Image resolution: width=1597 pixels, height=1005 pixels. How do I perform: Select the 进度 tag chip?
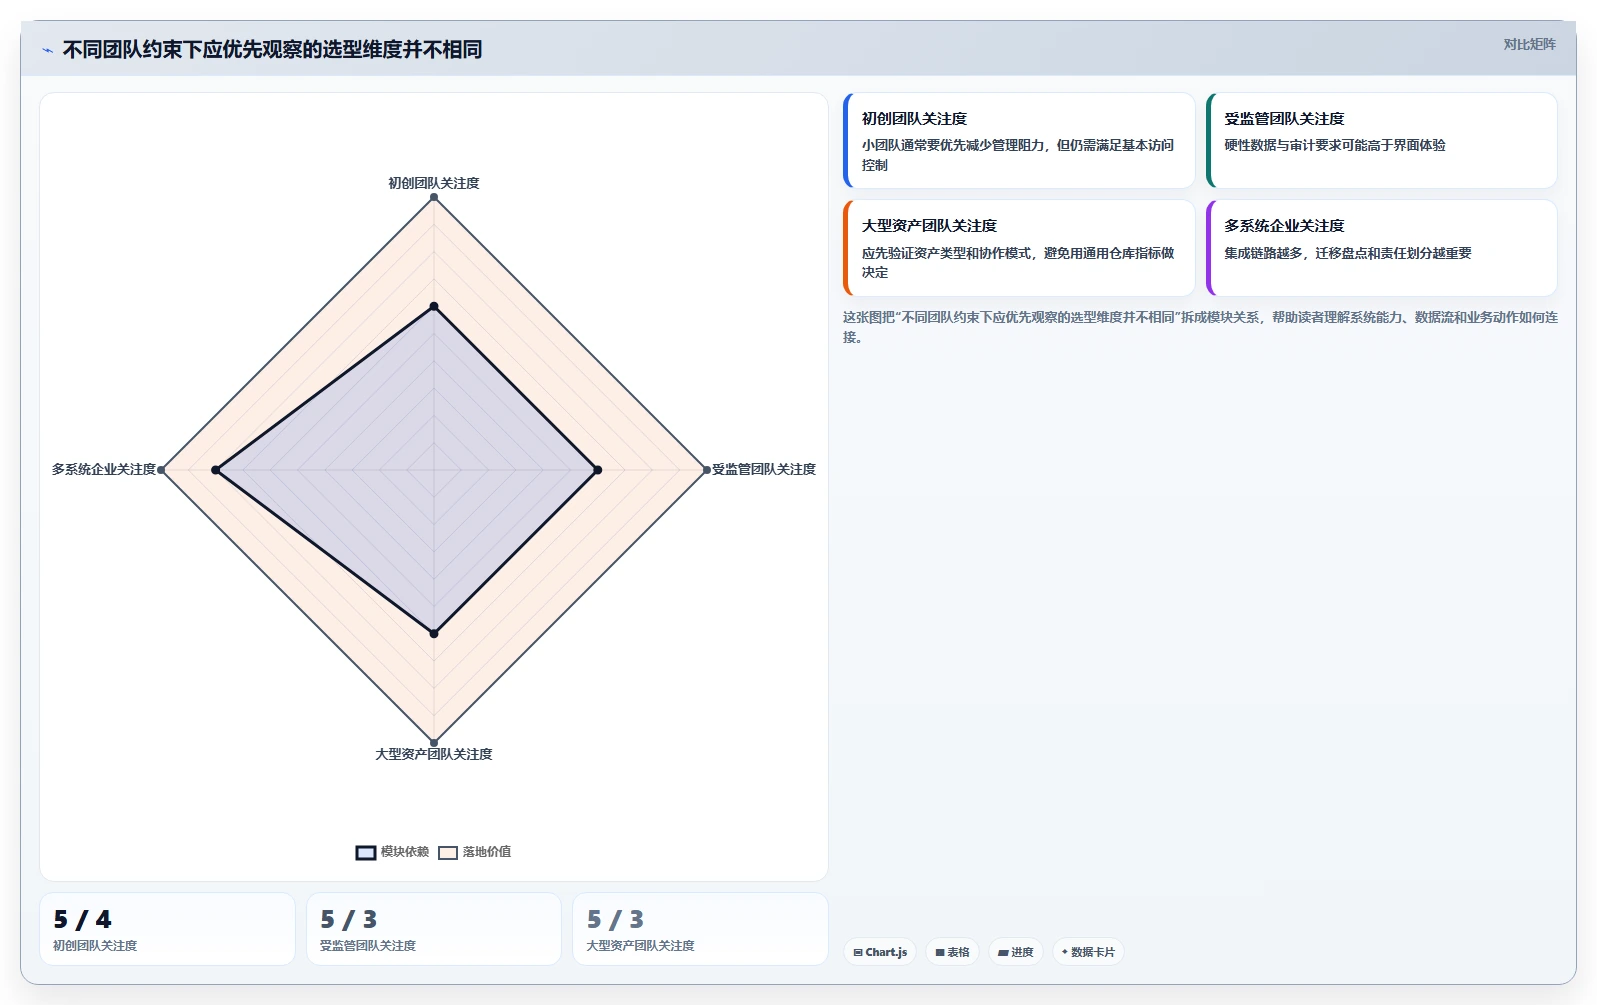pos(1016,952)
